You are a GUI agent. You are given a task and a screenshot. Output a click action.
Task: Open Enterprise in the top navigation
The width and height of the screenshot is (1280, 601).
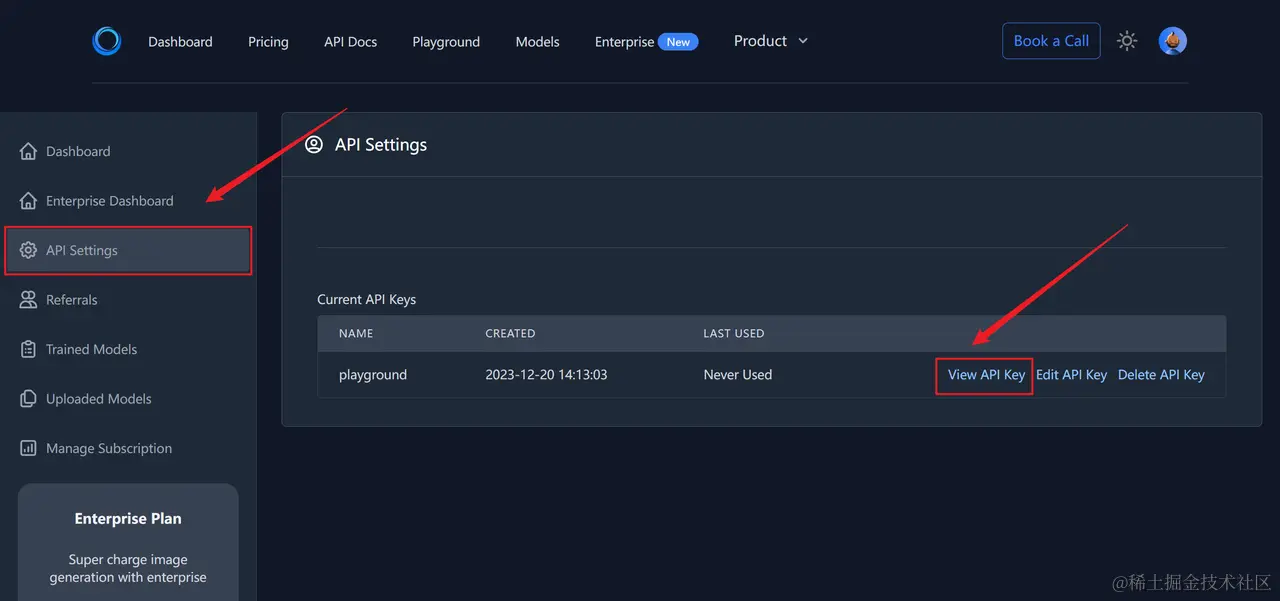pos(624,42)
